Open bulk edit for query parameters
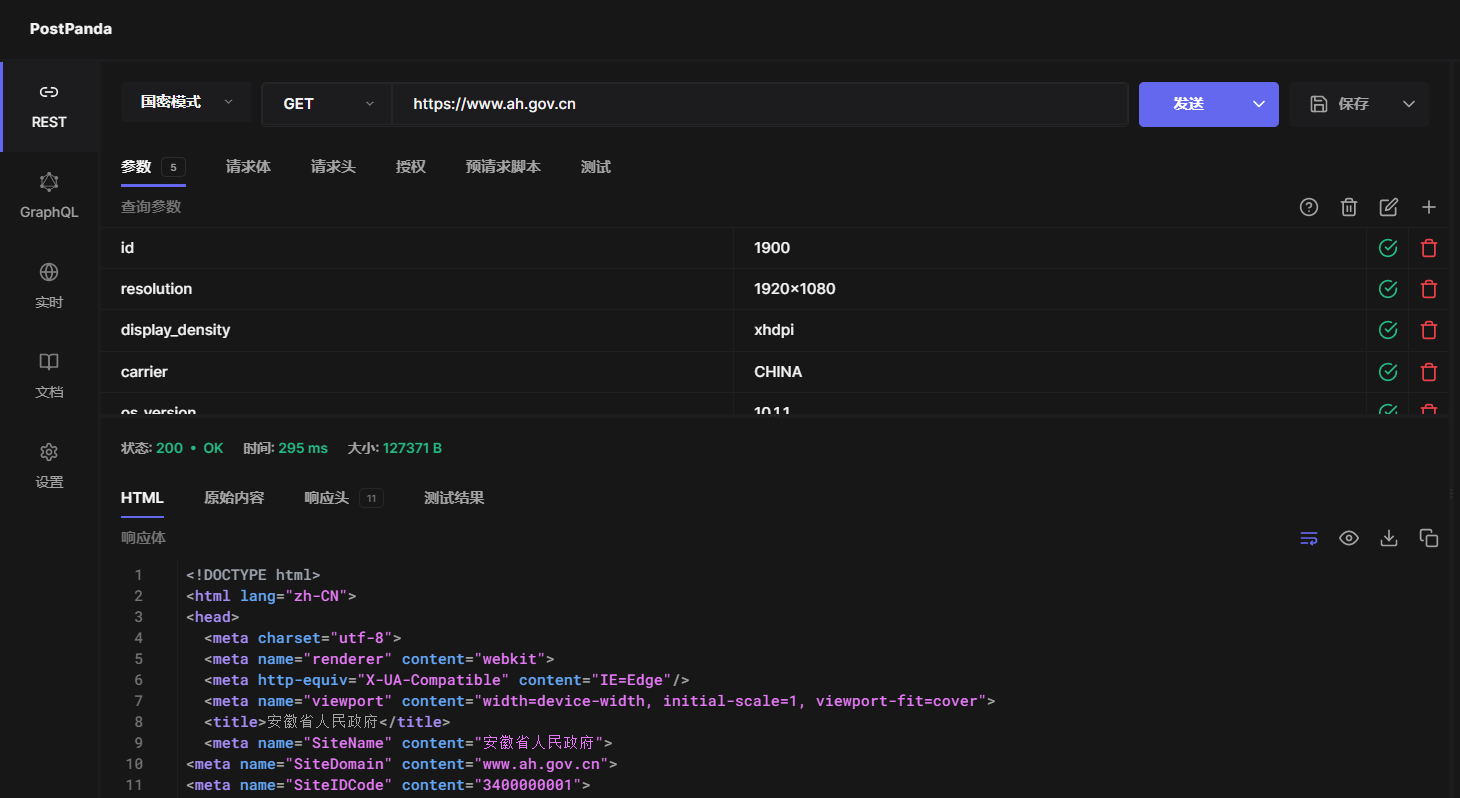The image size is (1460, 798). pyautogui.click(x=1389, y=207)
